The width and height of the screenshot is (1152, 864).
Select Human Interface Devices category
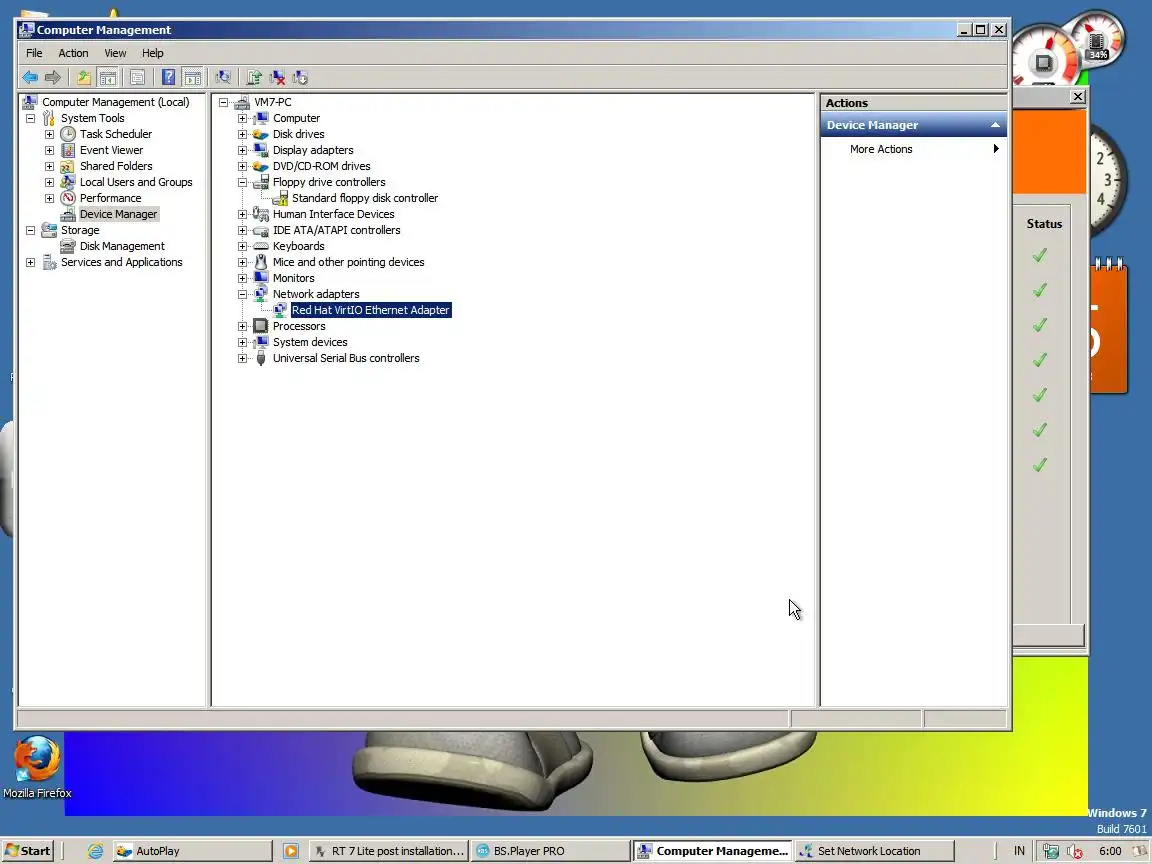334,214
